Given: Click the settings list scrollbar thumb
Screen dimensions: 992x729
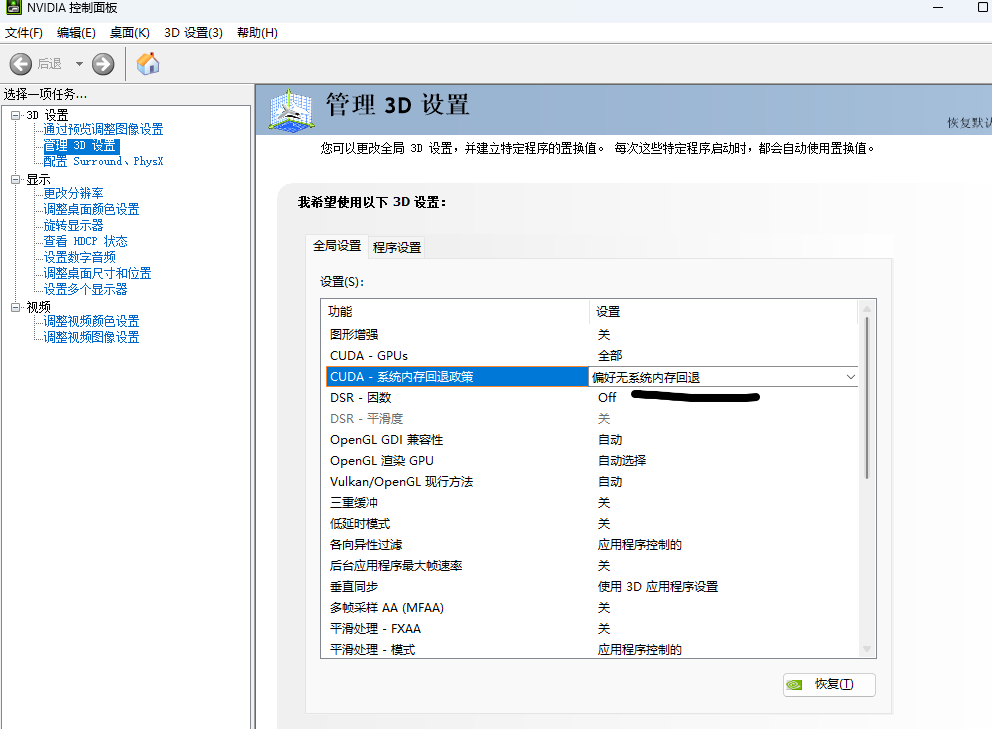Looking at the screenshot, I should (867, 397).
